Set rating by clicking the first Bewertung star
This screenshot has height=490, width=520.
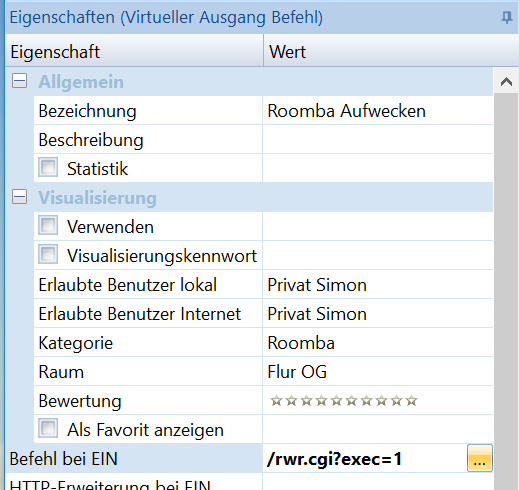click(276, 400)
